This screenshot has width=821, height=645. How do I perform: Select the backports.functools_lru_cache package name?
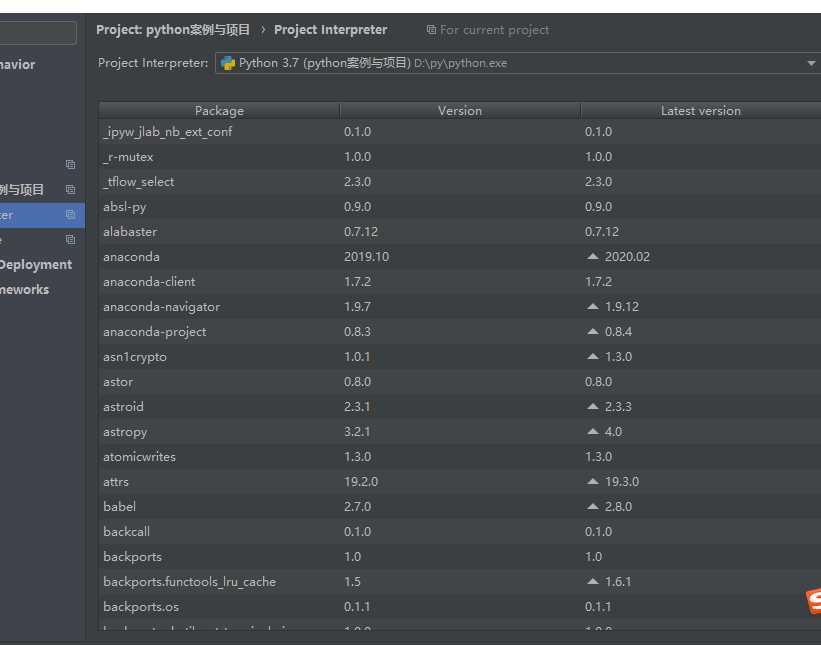pos(190,582)
